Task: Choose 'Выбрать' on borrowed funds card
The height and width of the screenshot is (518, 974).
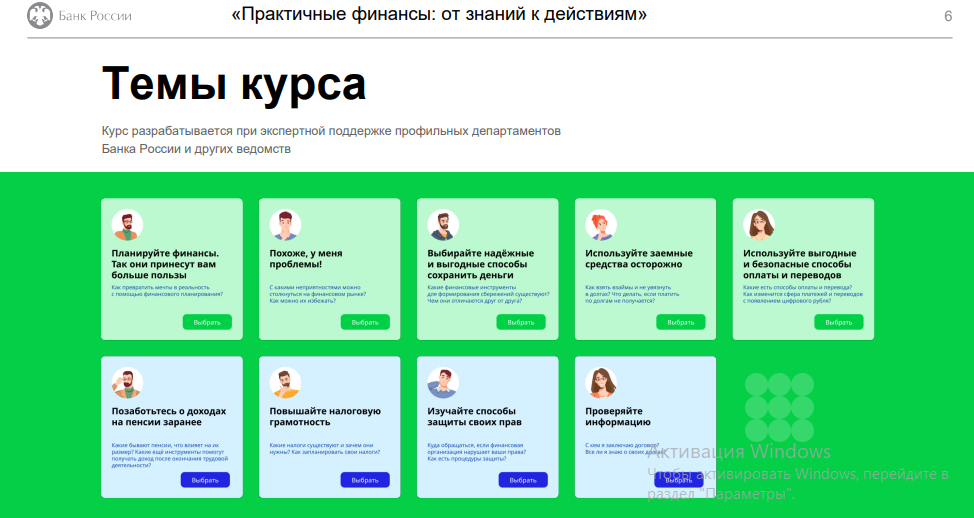Action: tap(680, 322)
